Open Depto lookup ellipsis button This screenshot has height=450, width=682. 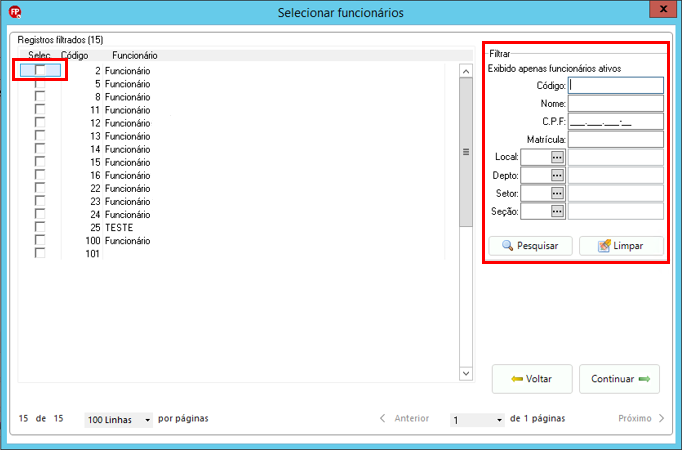(557, 175)
